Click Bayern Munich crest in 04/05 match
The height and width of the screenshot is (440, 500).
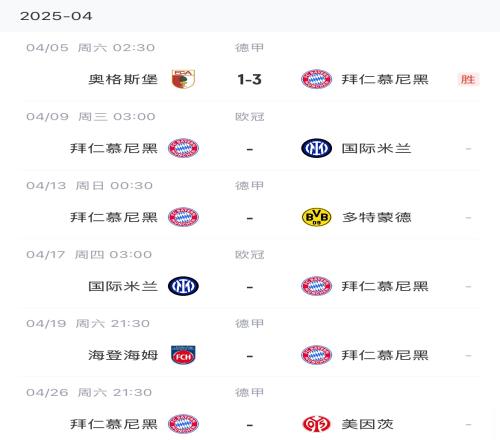coord(316,79)
